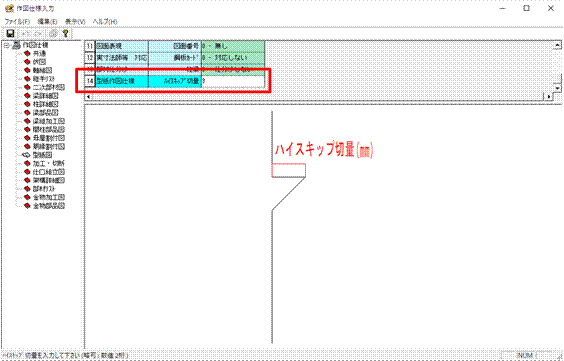Viewport: 564px width, 361px height.
Task: Open the 表示(V) menu
Action: (x=75, y=22)
